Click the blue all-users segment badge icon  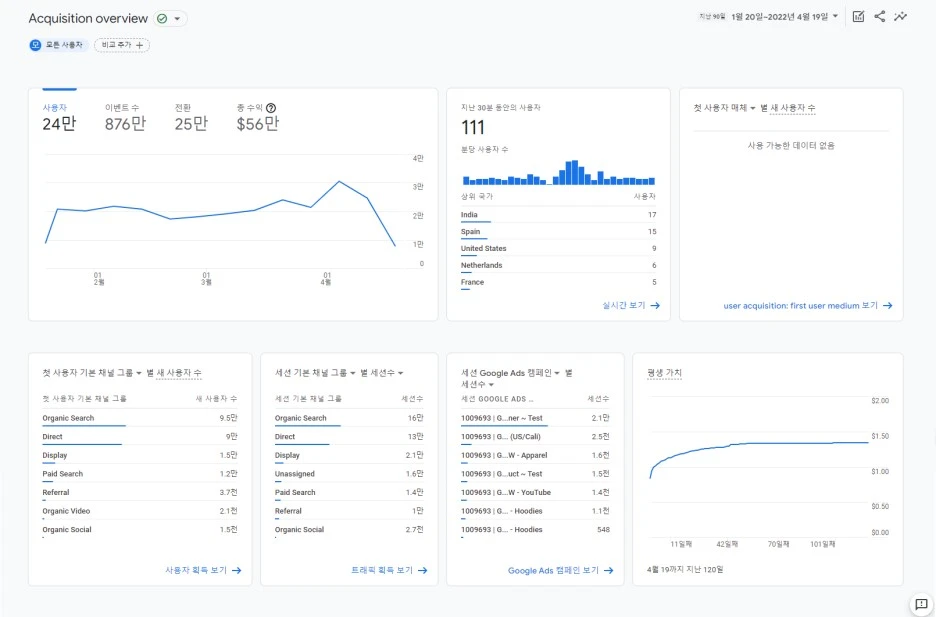pos(35,45)
